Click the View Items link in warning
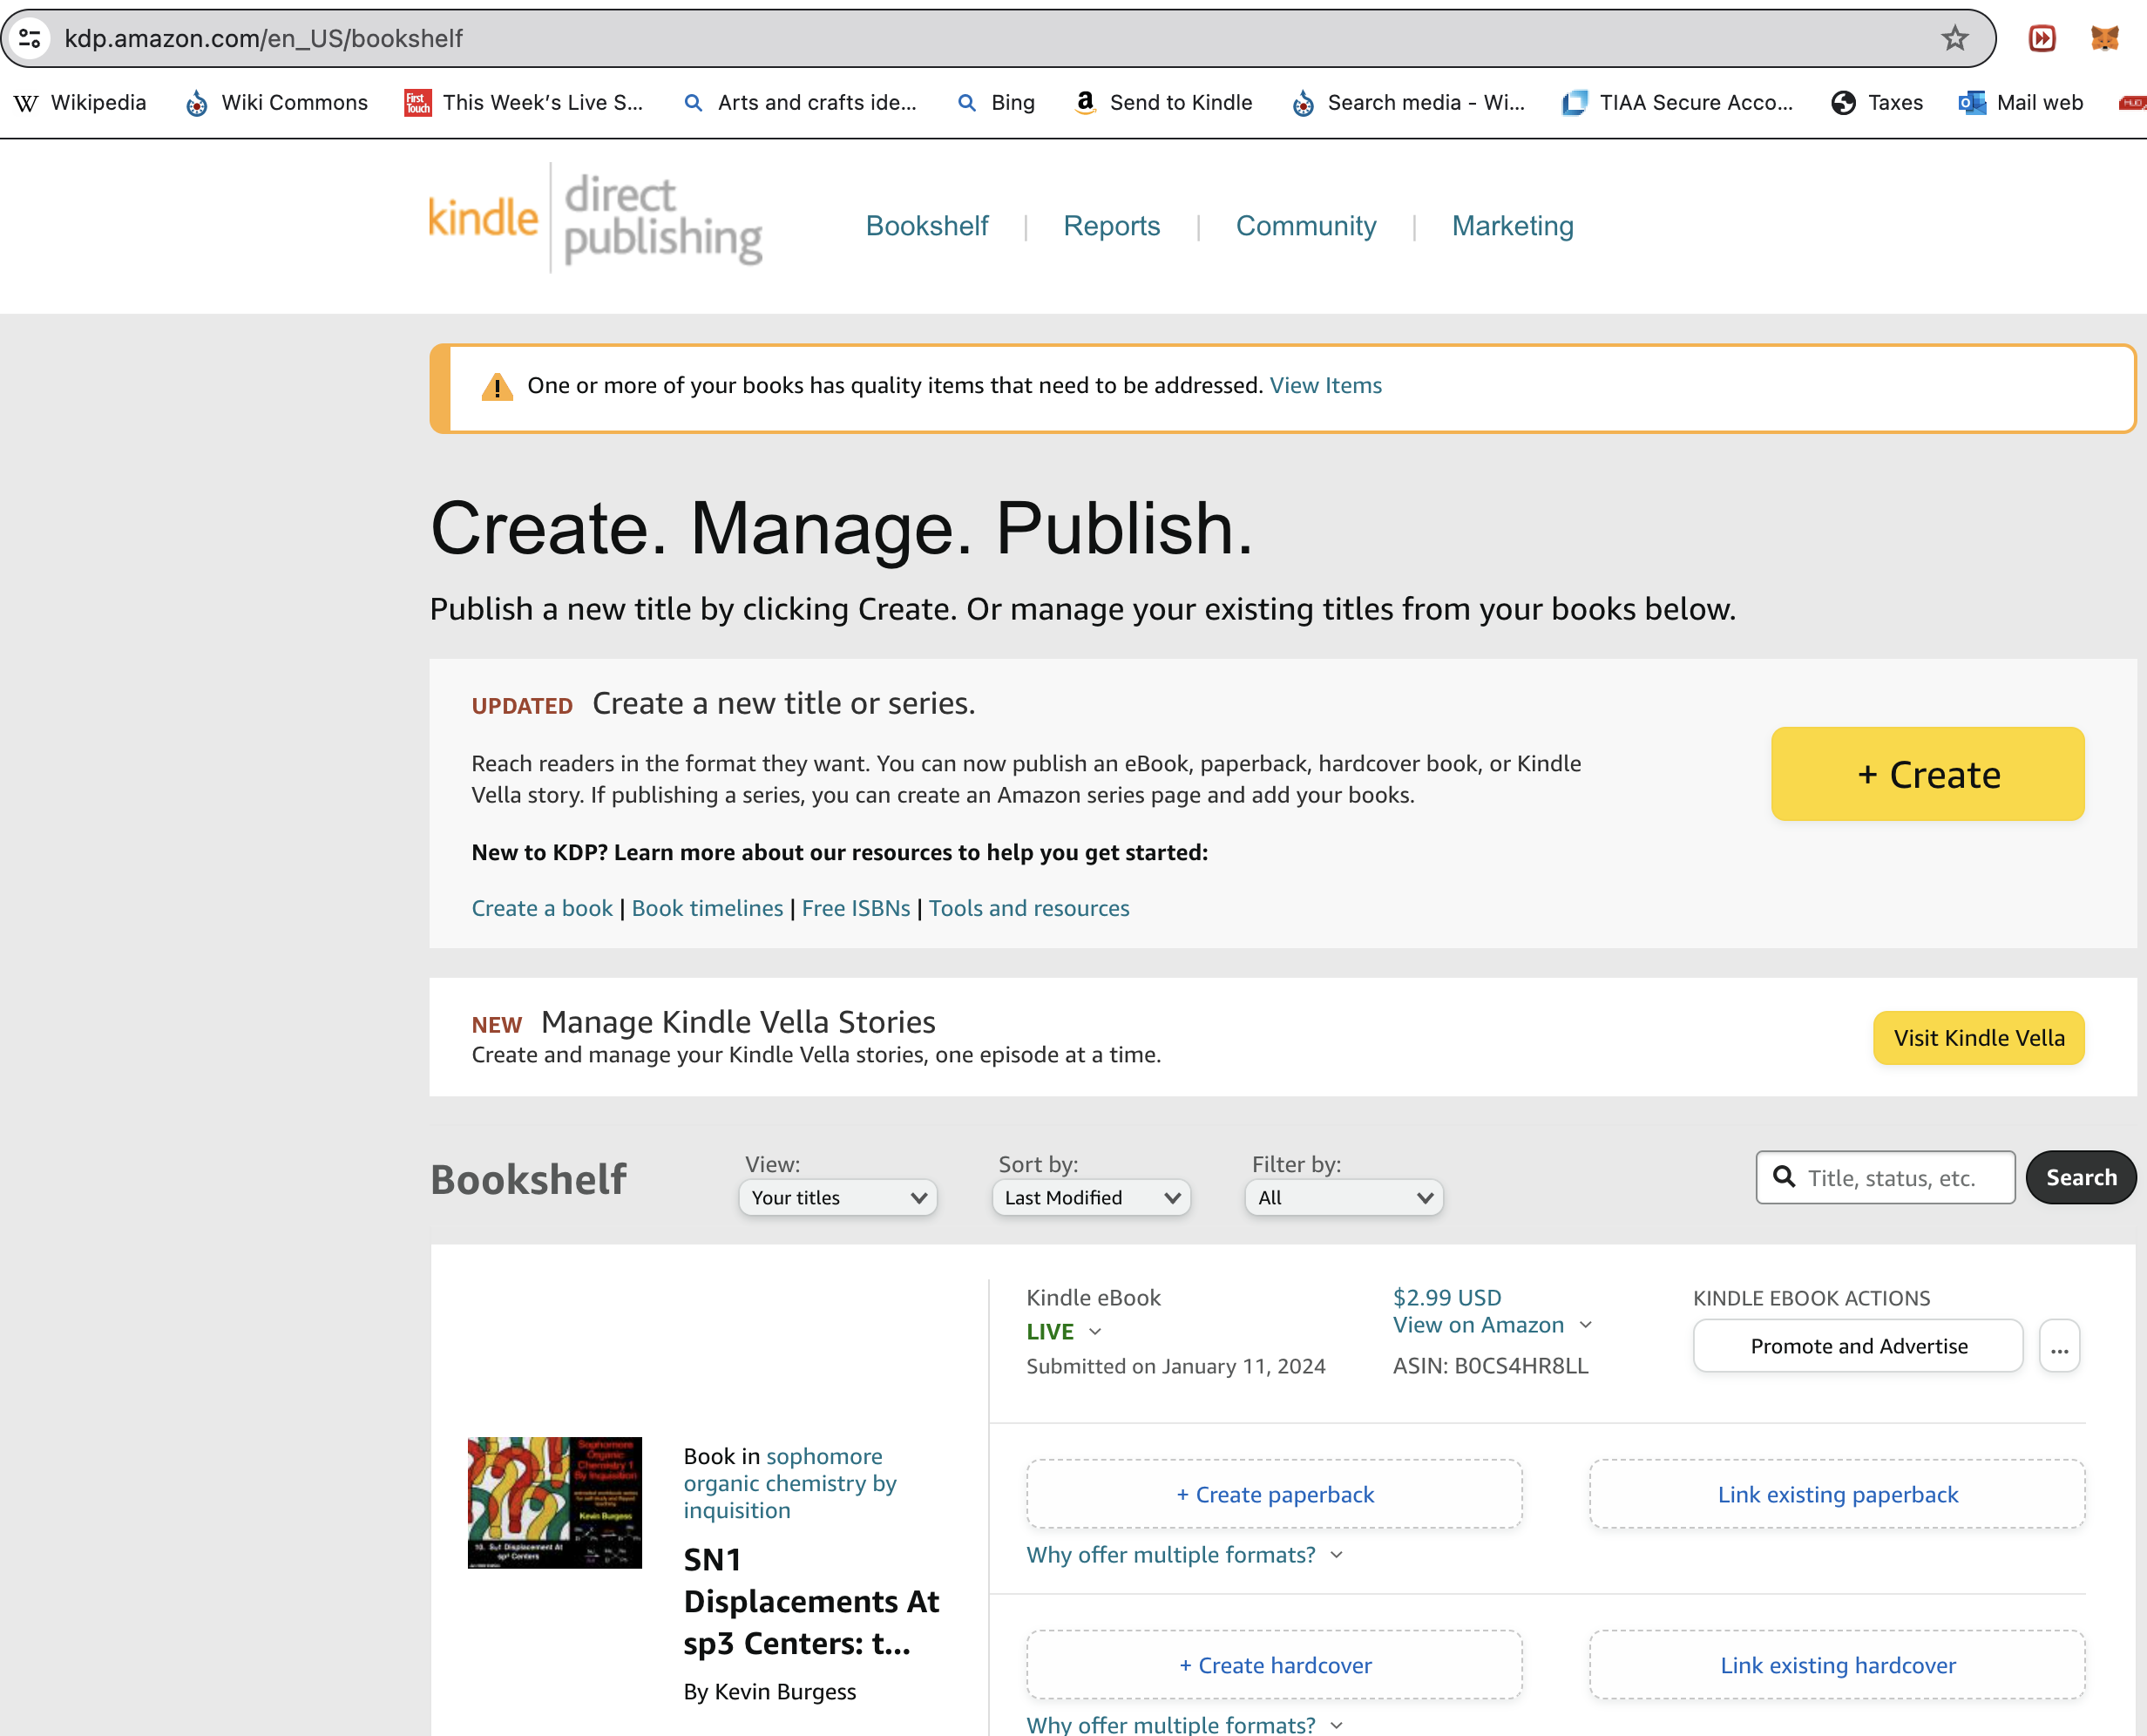2147x1736 pixels. click(1326, 386)
